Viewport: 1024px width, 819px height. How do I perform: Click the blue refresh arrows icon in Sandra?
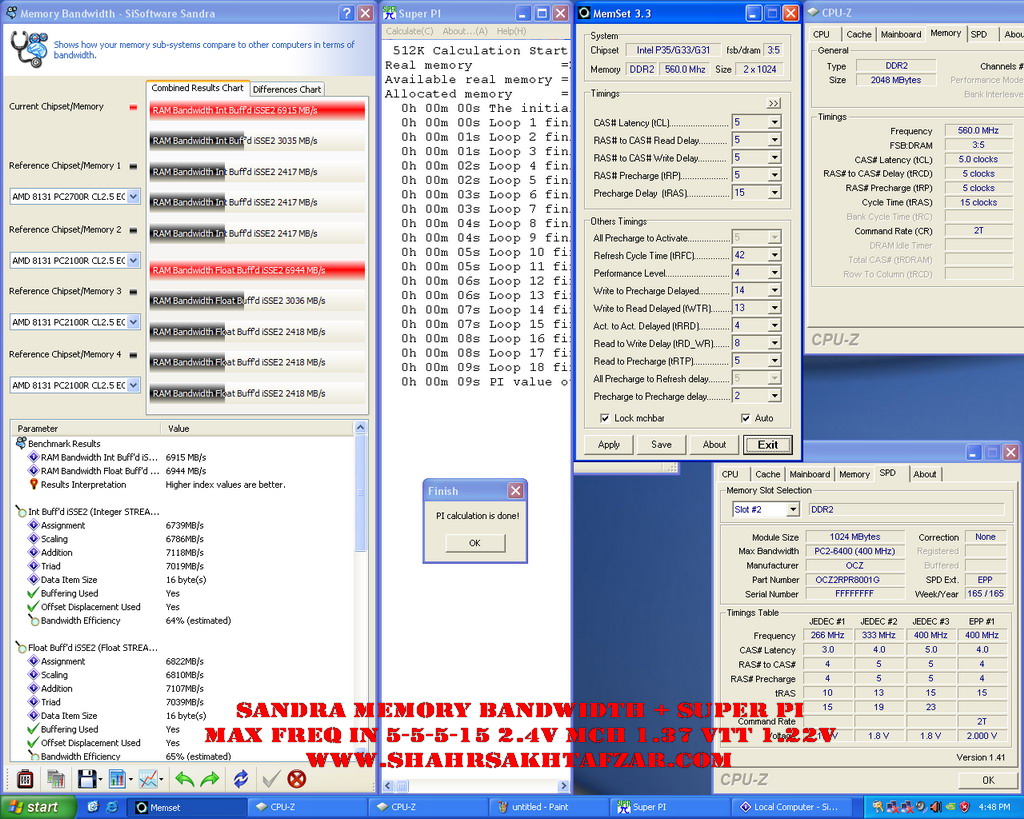[x=241, y=779]
